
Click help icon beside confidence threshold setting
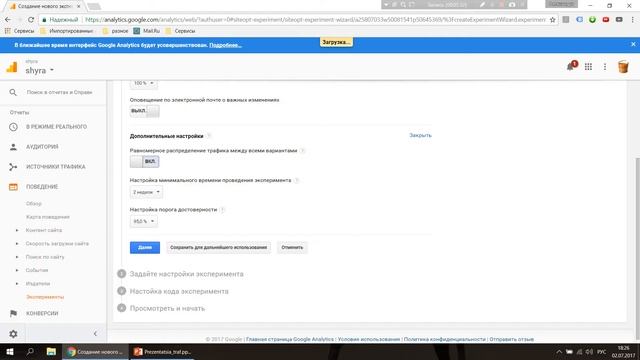tap(222, 210)
